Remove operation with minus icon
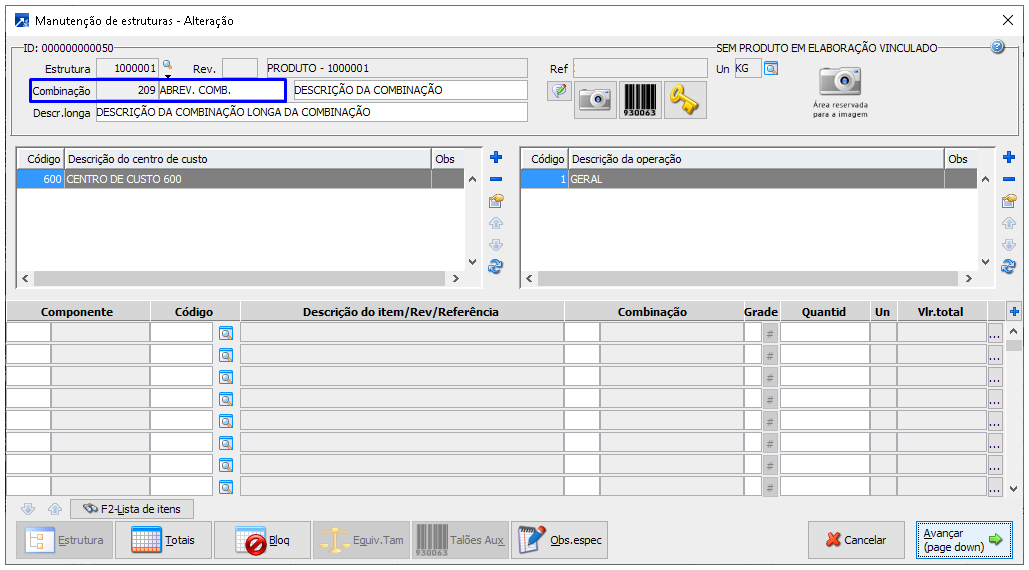1029x570 pixels. [x=1009, y=179]
